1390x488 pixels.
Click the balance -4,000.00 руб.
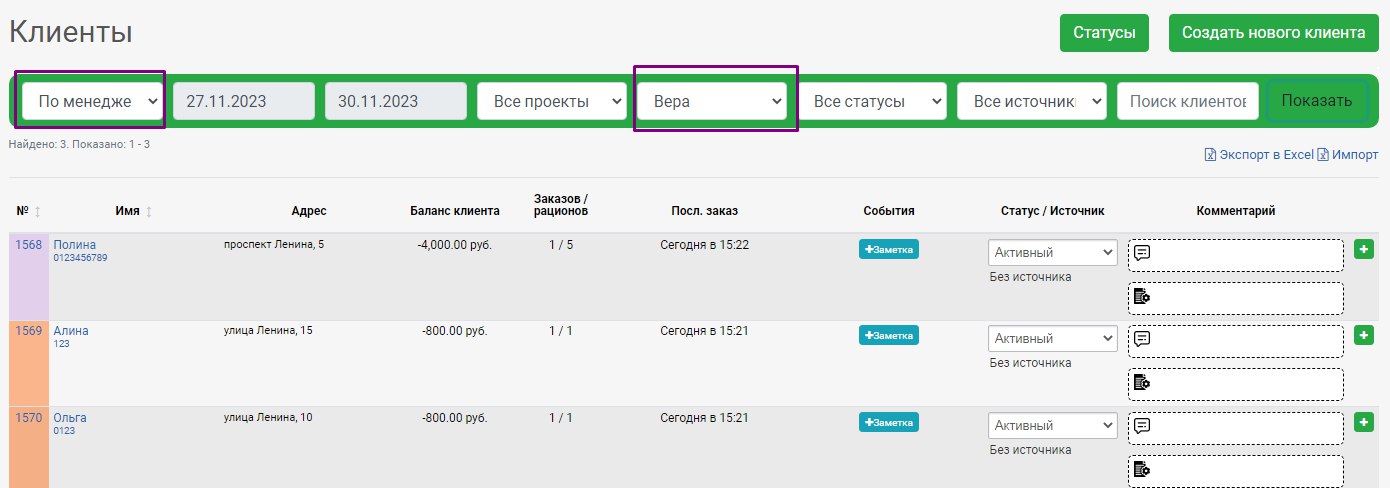(455, 245)
